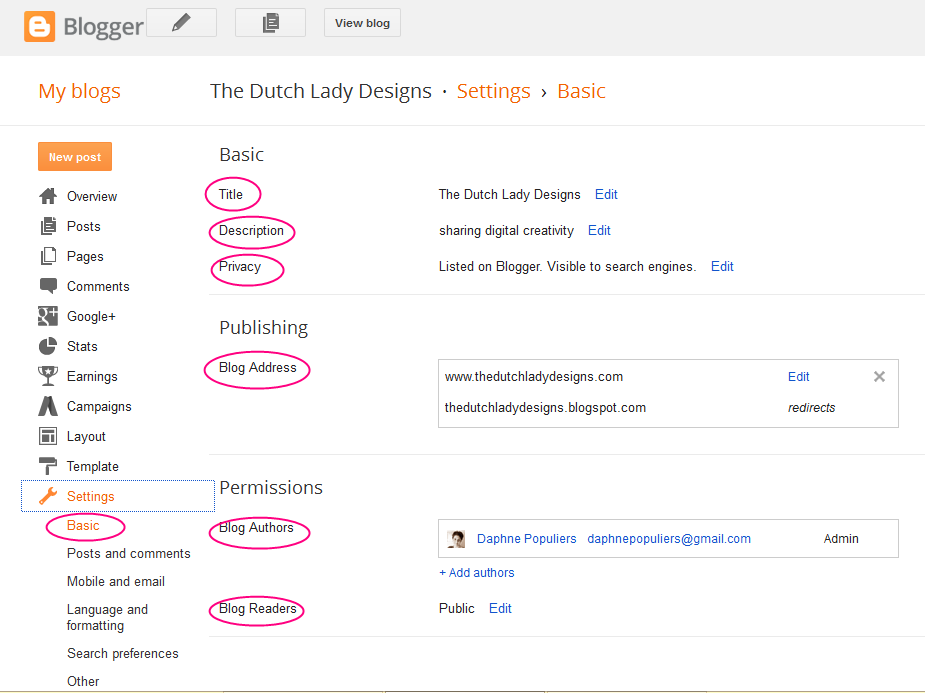The image size is (925, 693).
Task: Open Posts and comments settings
Action: 128,554
